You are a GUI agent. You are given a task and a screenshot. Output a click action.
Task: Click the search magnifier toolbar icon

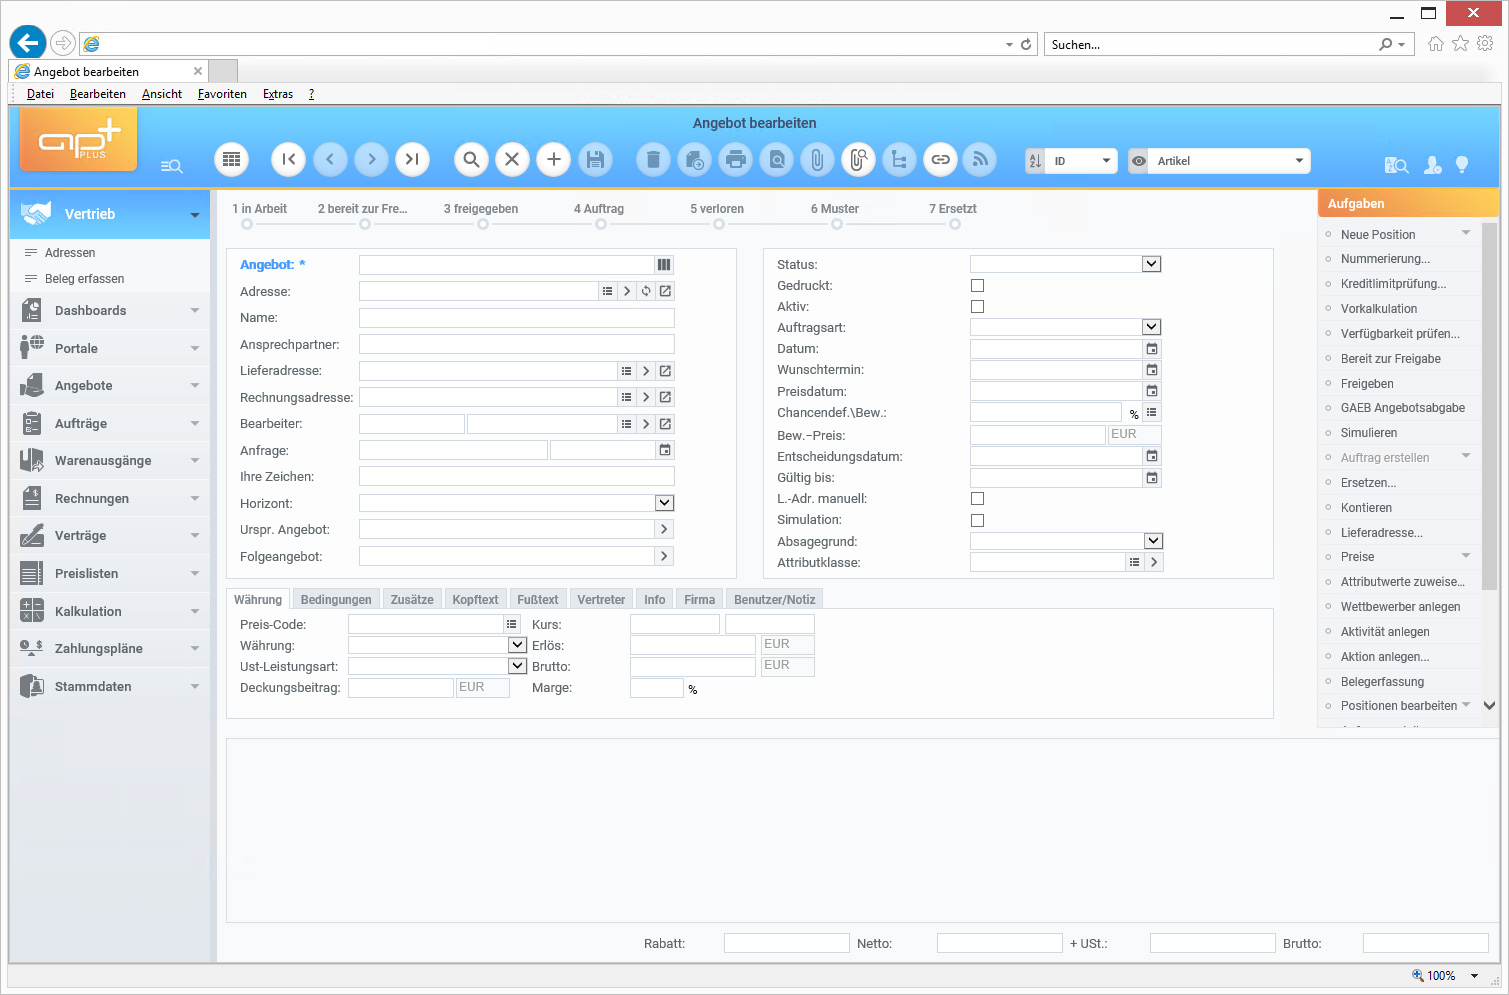click(471, 160)
